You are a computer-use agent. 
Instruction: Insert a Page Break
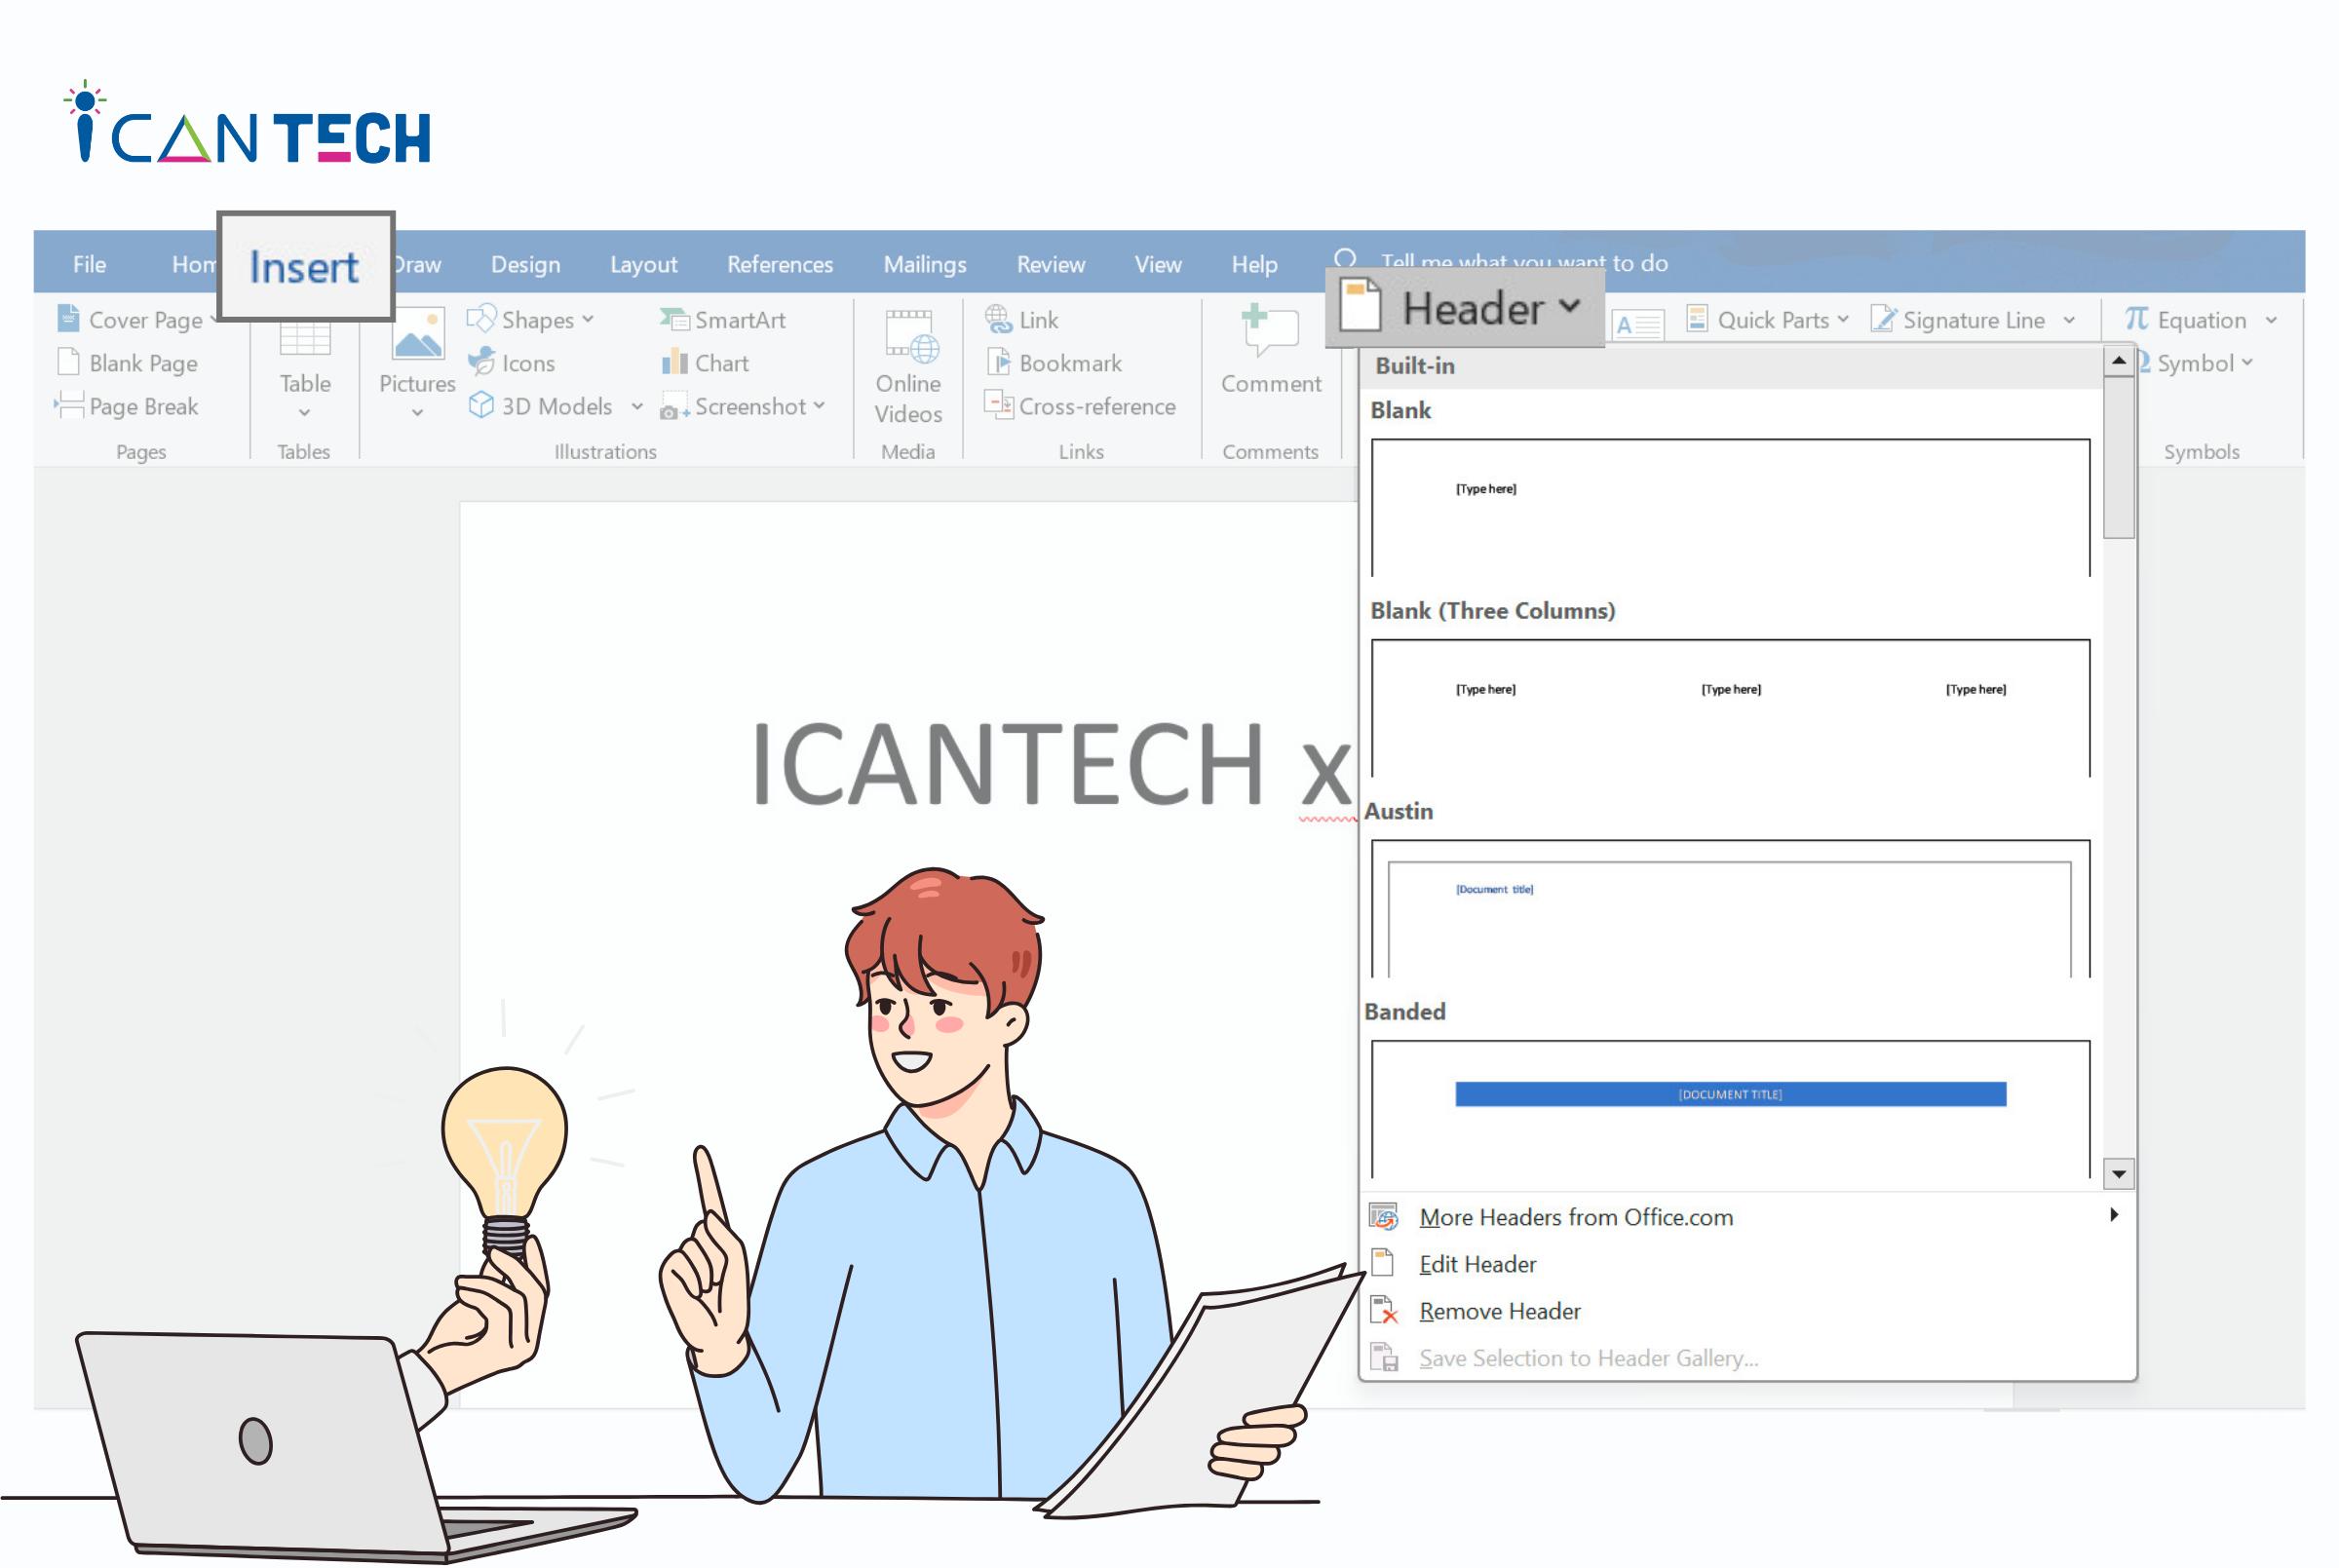pos(127,406)
